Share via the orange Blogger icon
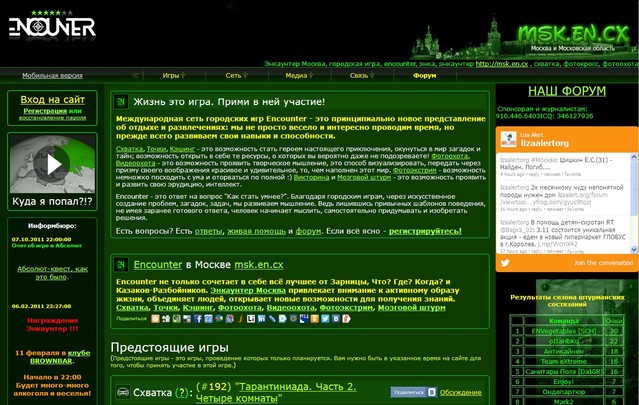This screenshot has width=639, height=405. pyautogui.click(x=155, y=319)
